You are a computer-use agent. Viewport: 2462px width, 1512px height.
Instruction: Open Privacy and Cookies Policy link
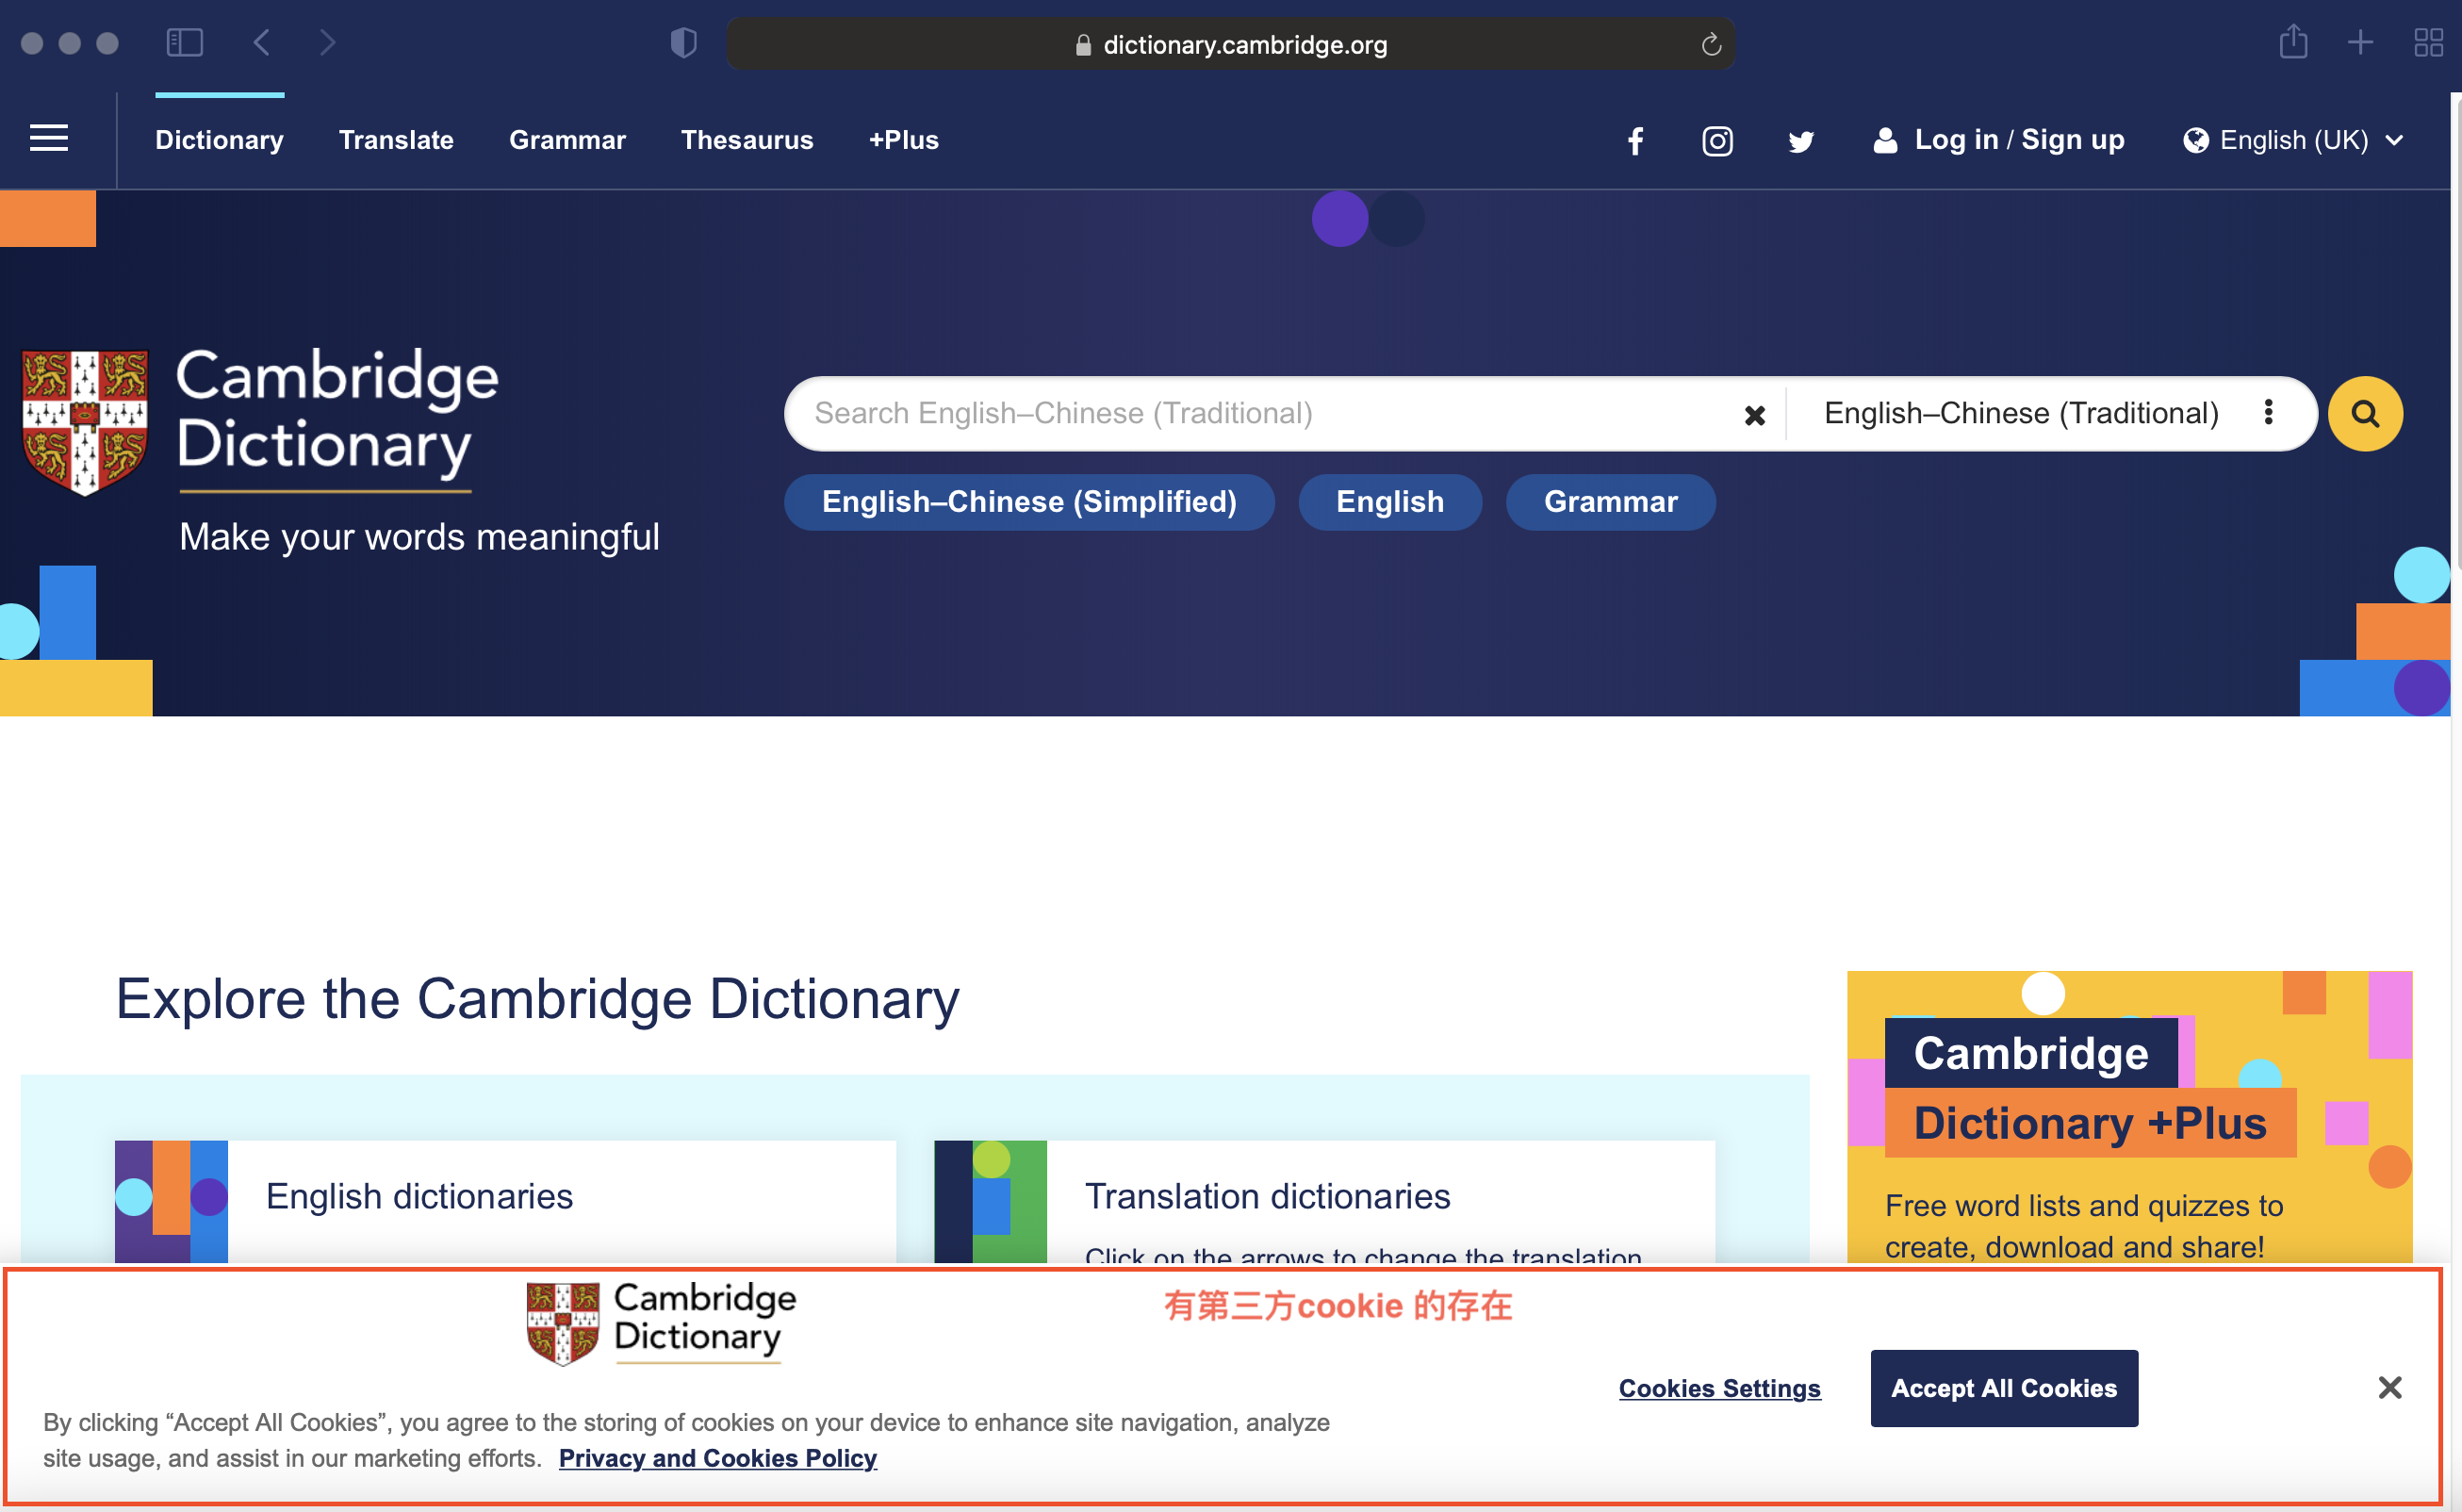[717, 1458]
